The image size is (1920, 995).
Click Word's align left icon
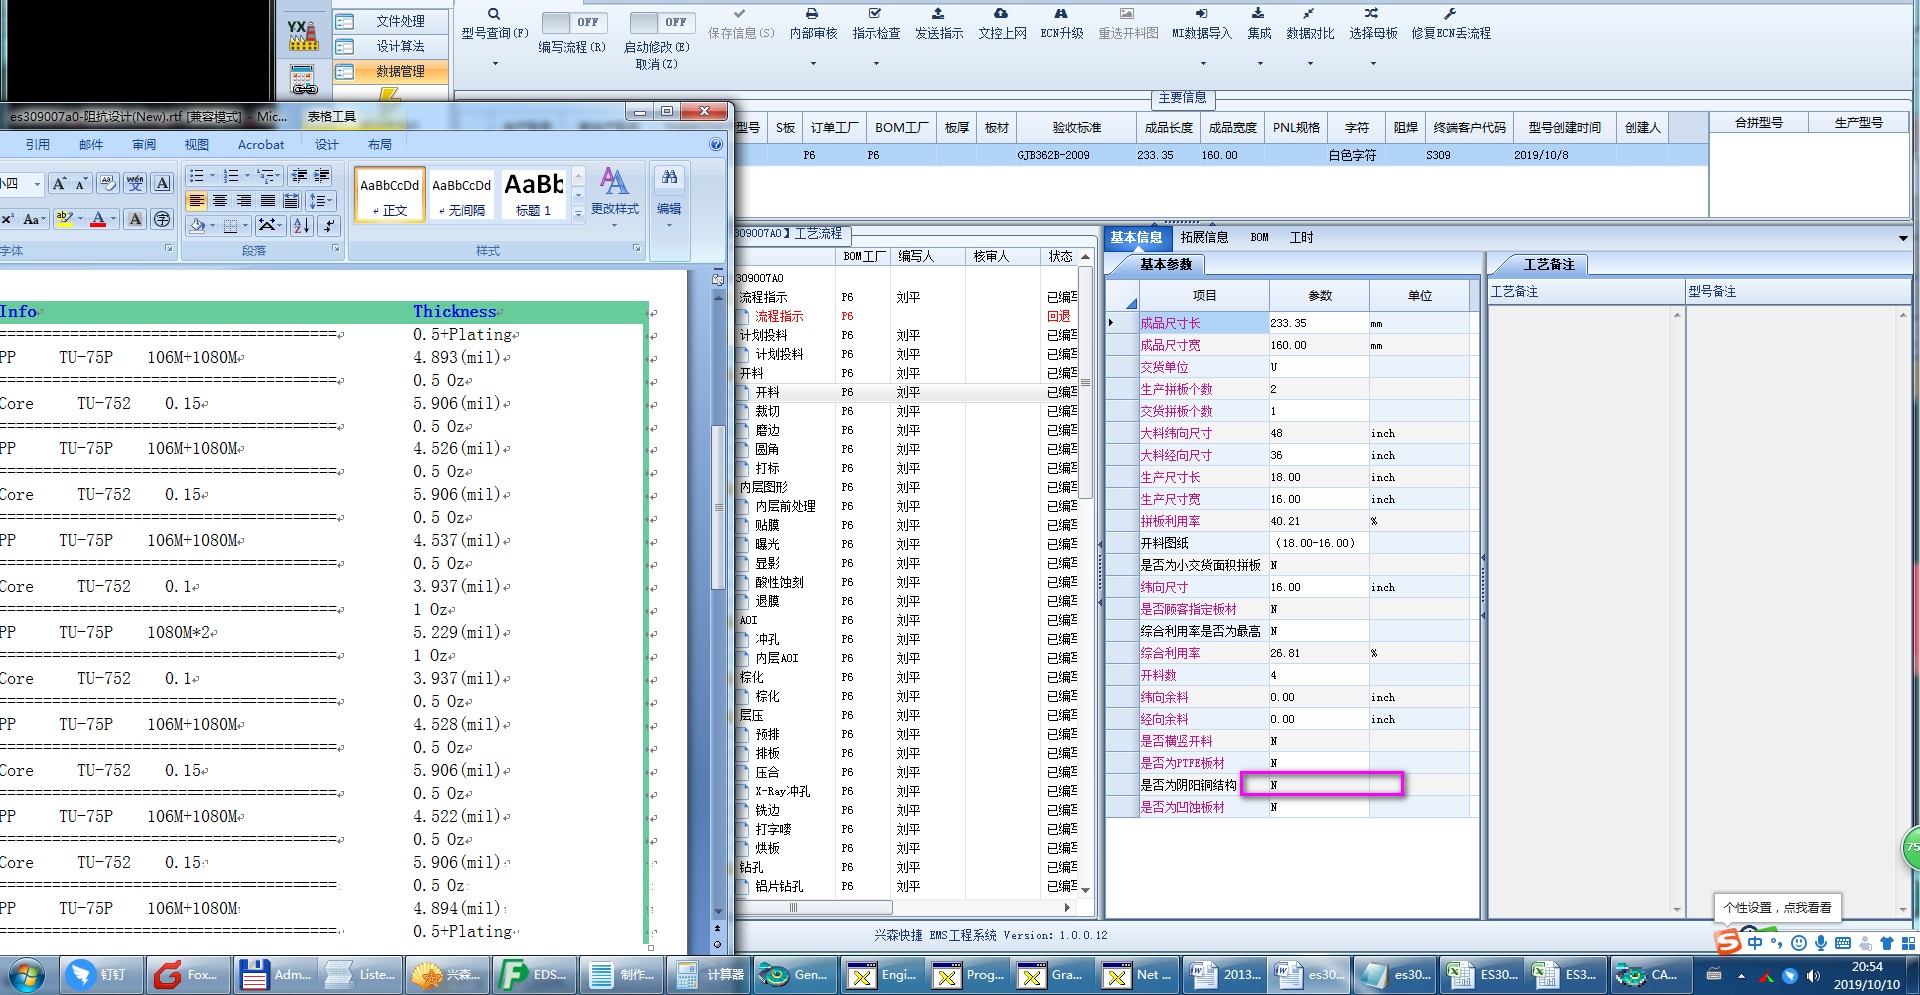(197, 201)
